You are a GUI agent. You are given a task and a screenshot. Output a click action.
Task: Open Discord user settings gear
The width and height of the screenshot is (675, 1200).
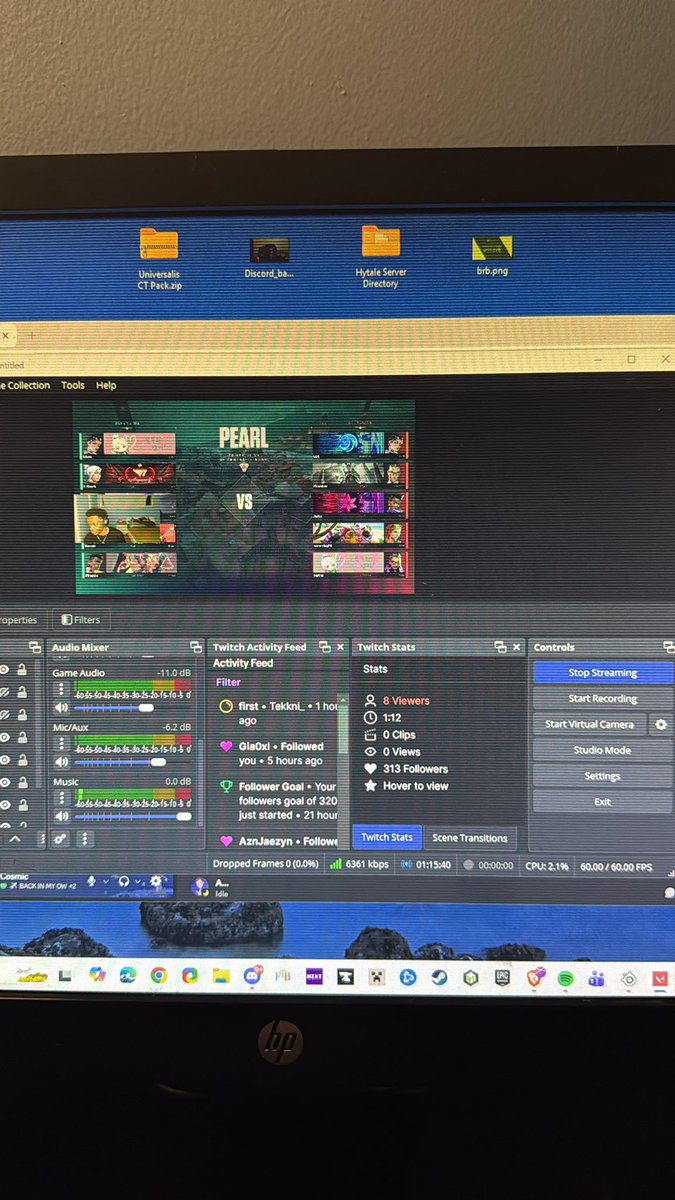[x=156, y=881]
